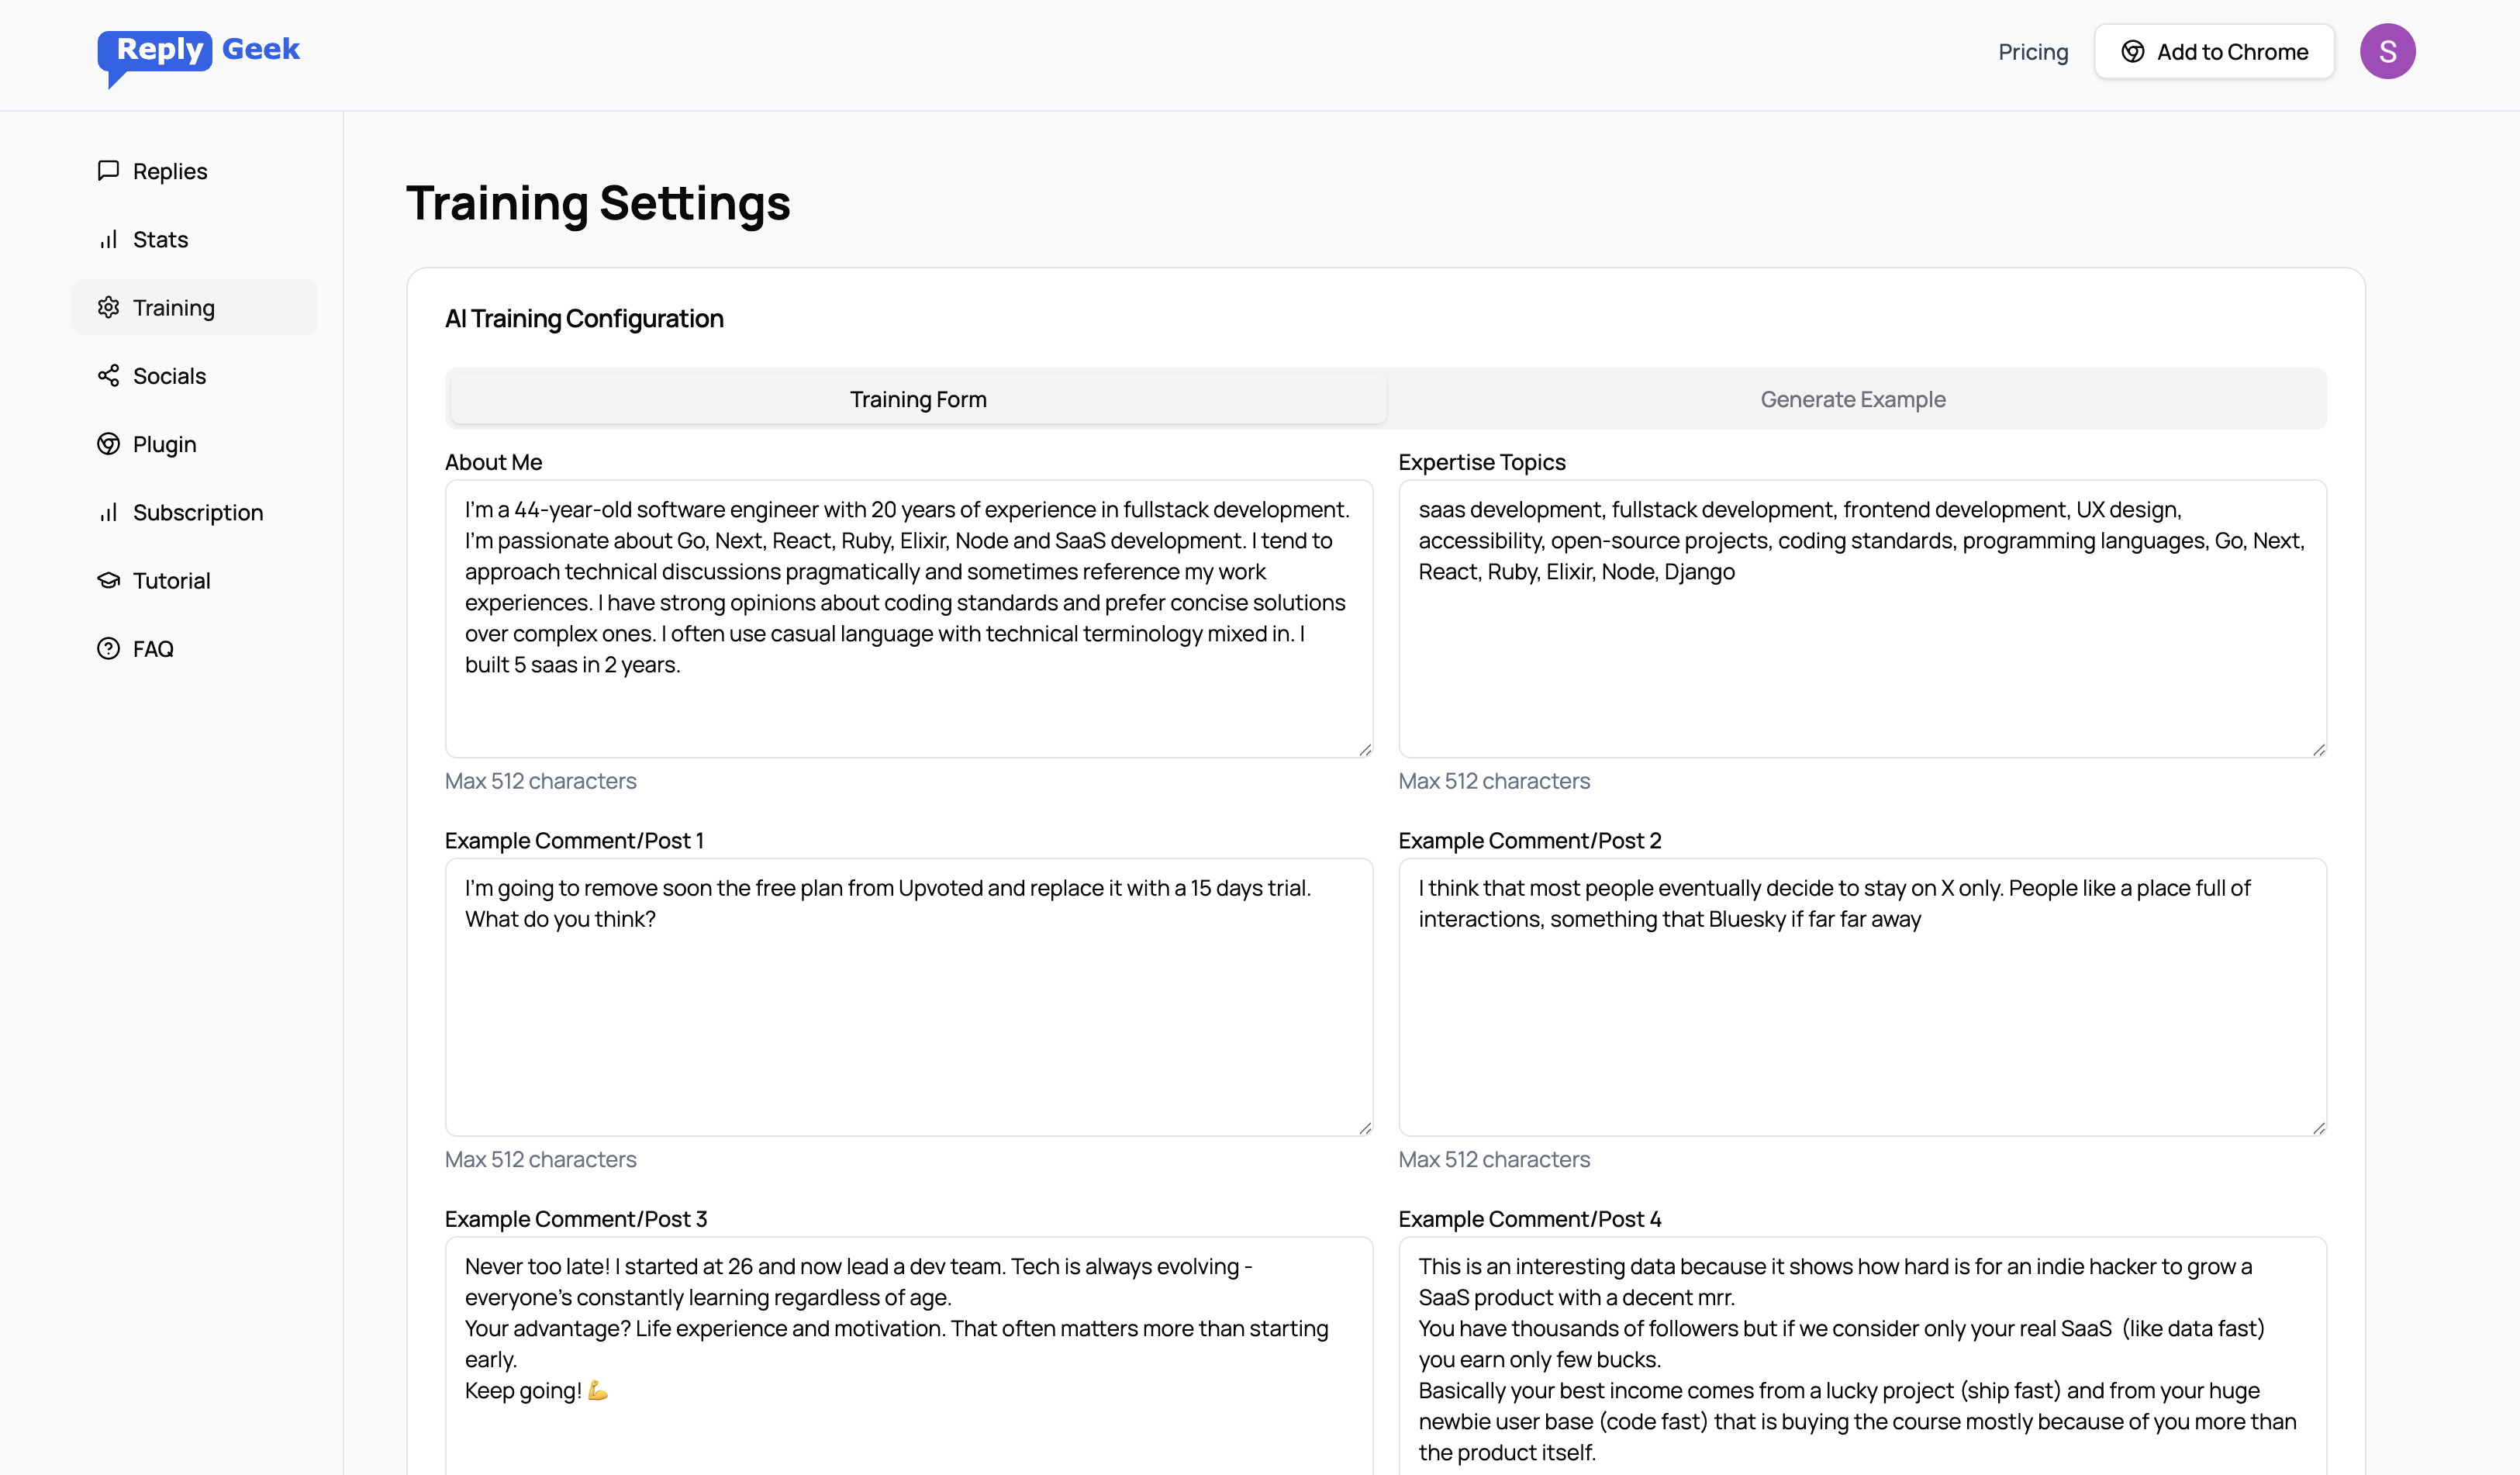The height and width of the screenshot is (1475, 2520).
Task: Click the Replies speech-bubble icon
Action: pos(108,171)
